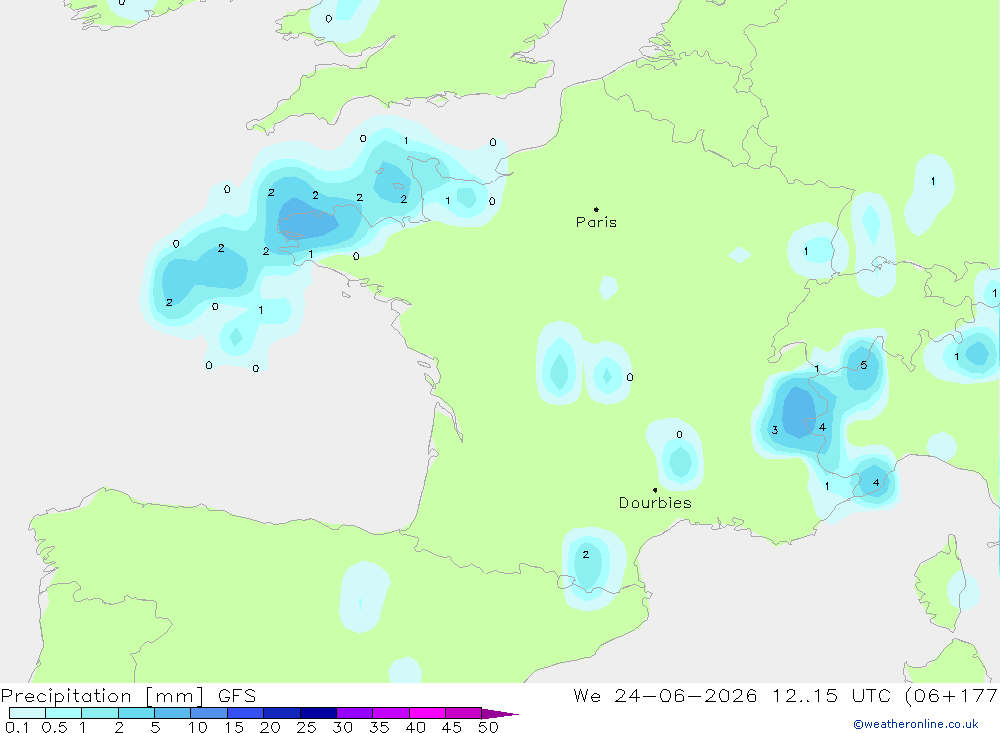This screenshot has height=733, width=1000.
Task: Click the weatheronline.co.uk copyright link
Action: [916, 724]
